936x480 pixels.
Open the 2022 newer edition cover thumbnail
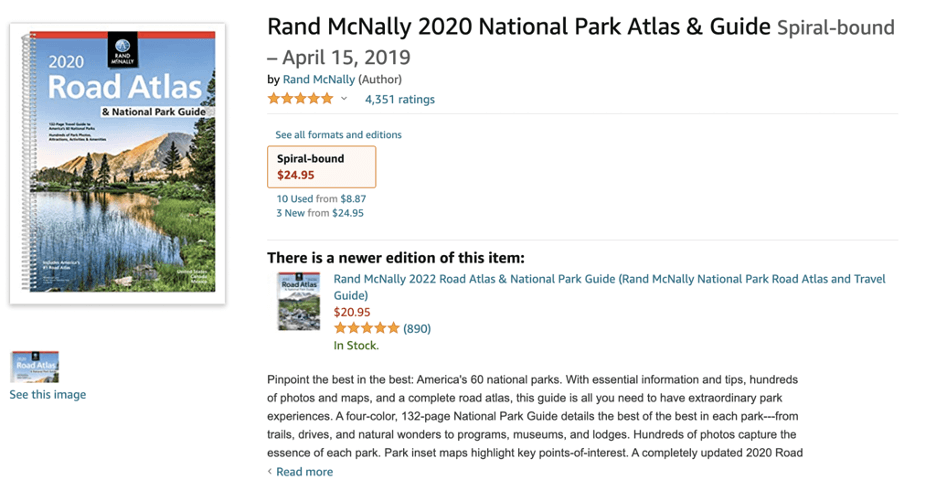pyautogui.click(x=298, y=300)
